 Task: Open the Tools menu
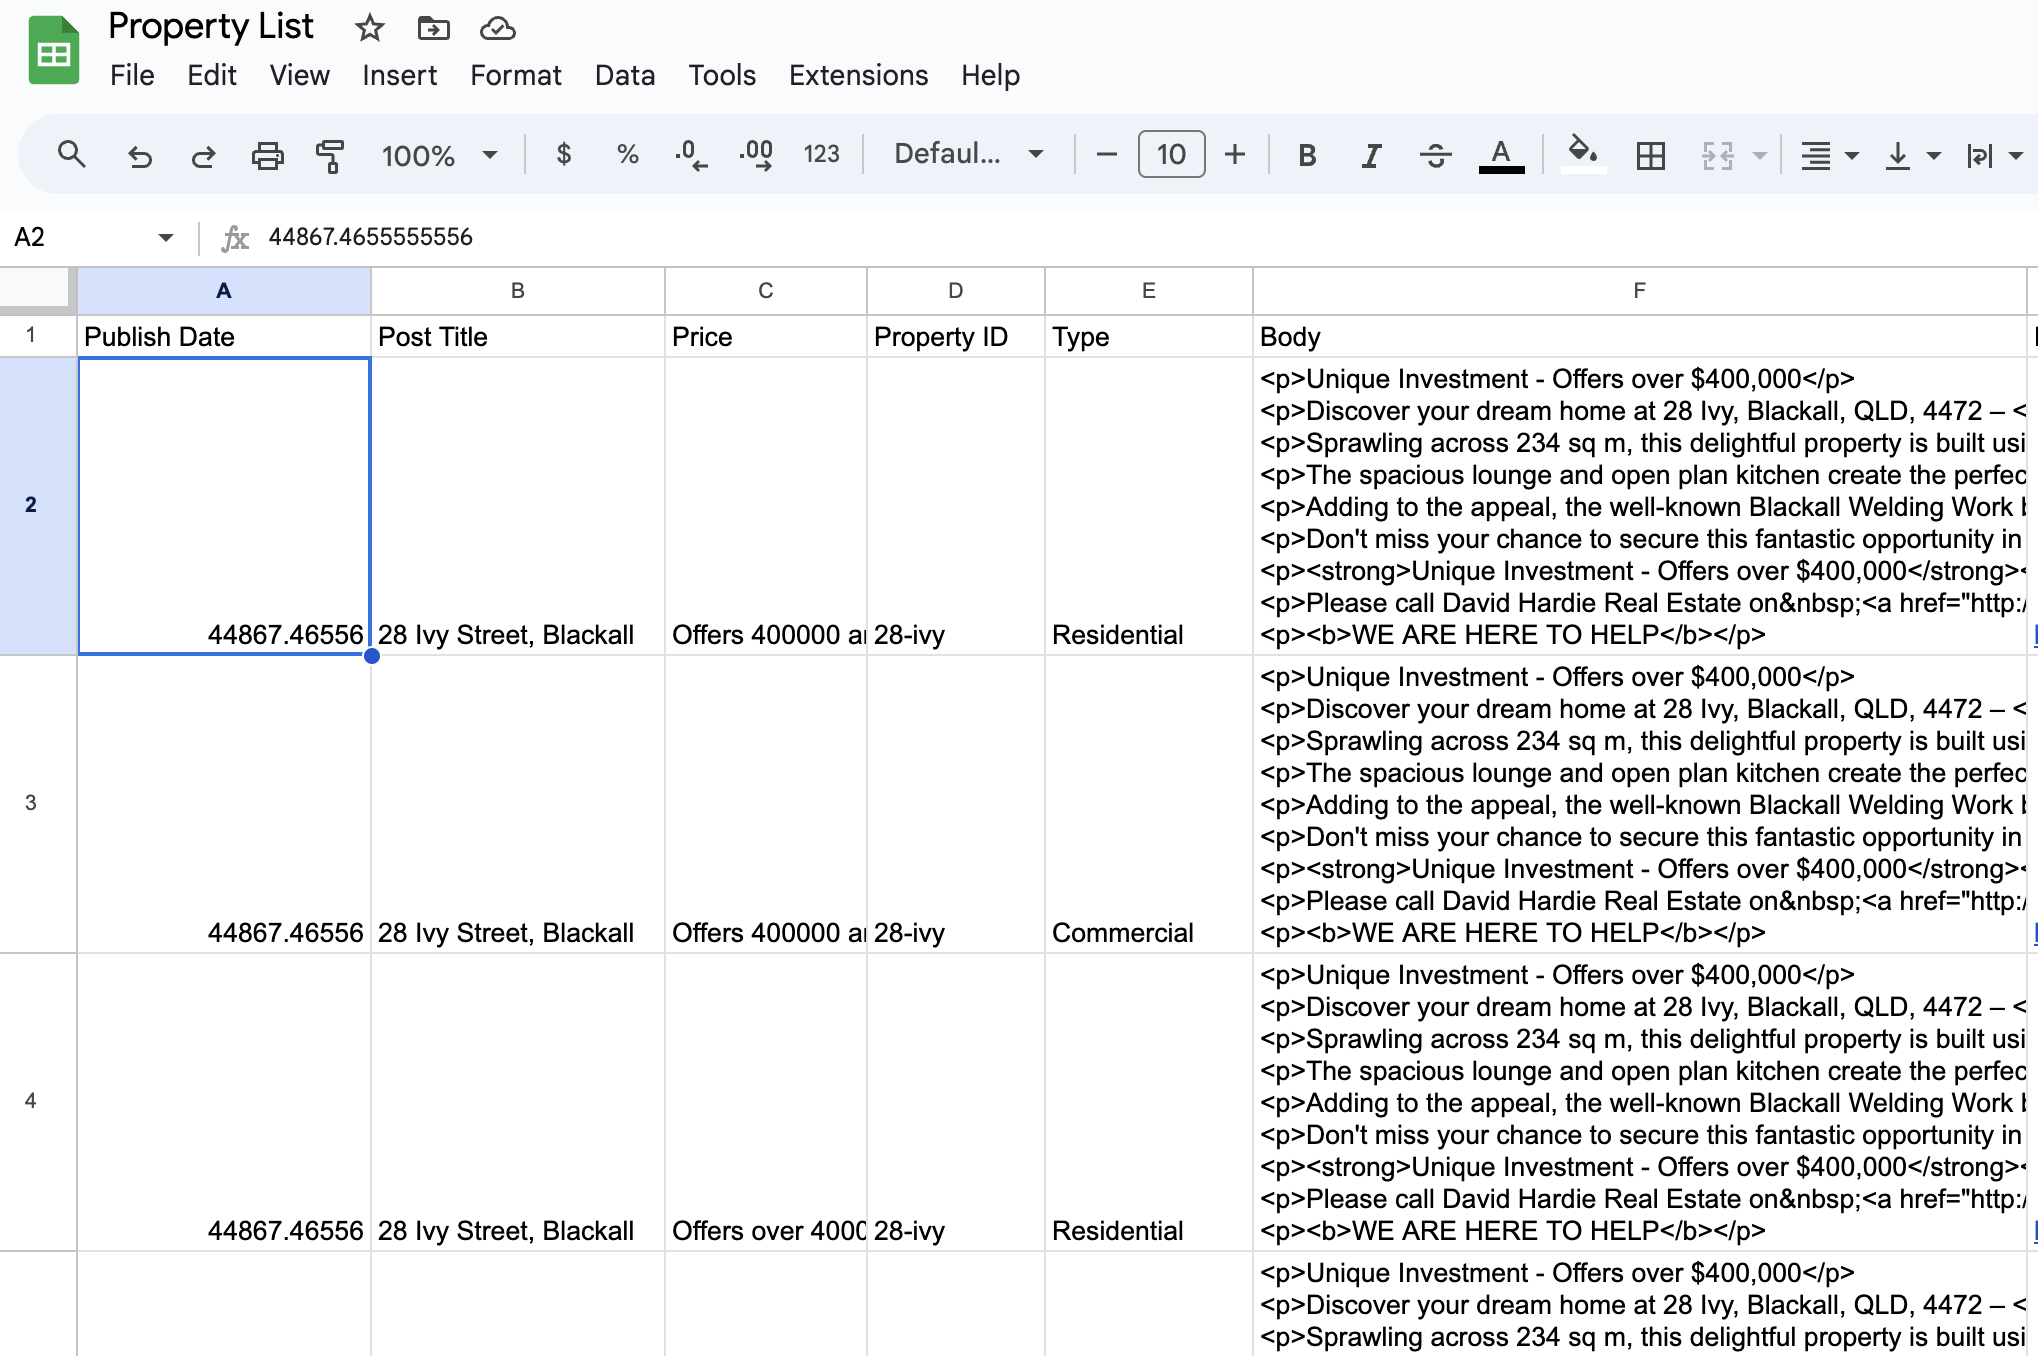[722, 75]
